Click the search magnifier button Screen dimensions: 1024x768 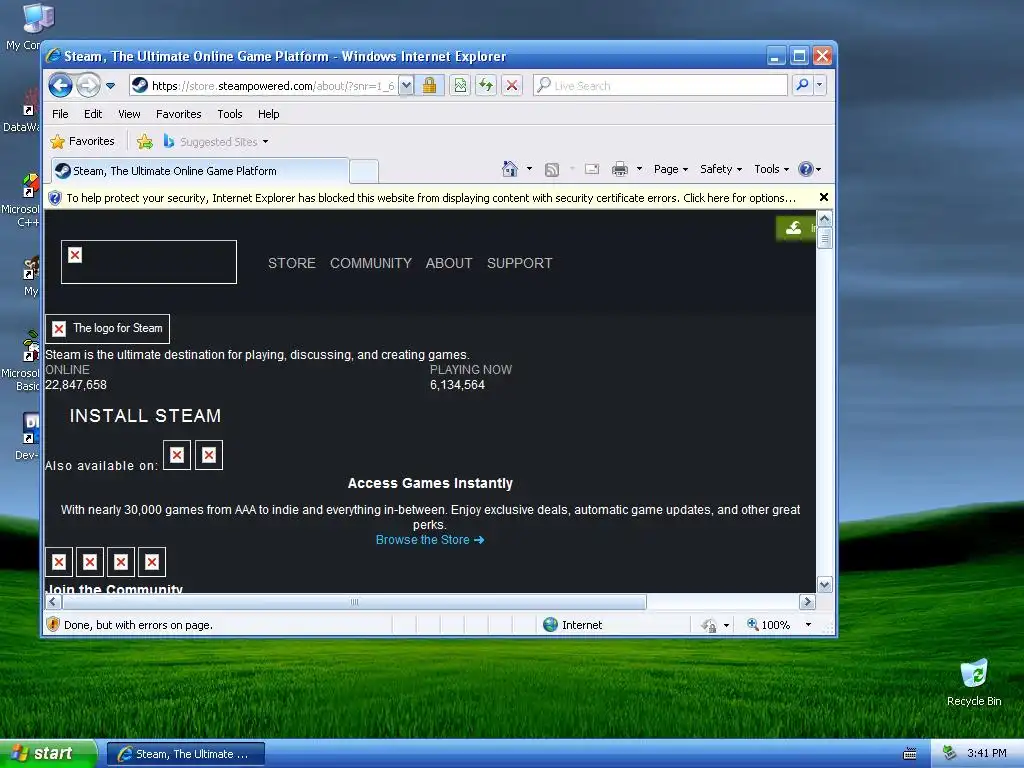coord(802,85)
